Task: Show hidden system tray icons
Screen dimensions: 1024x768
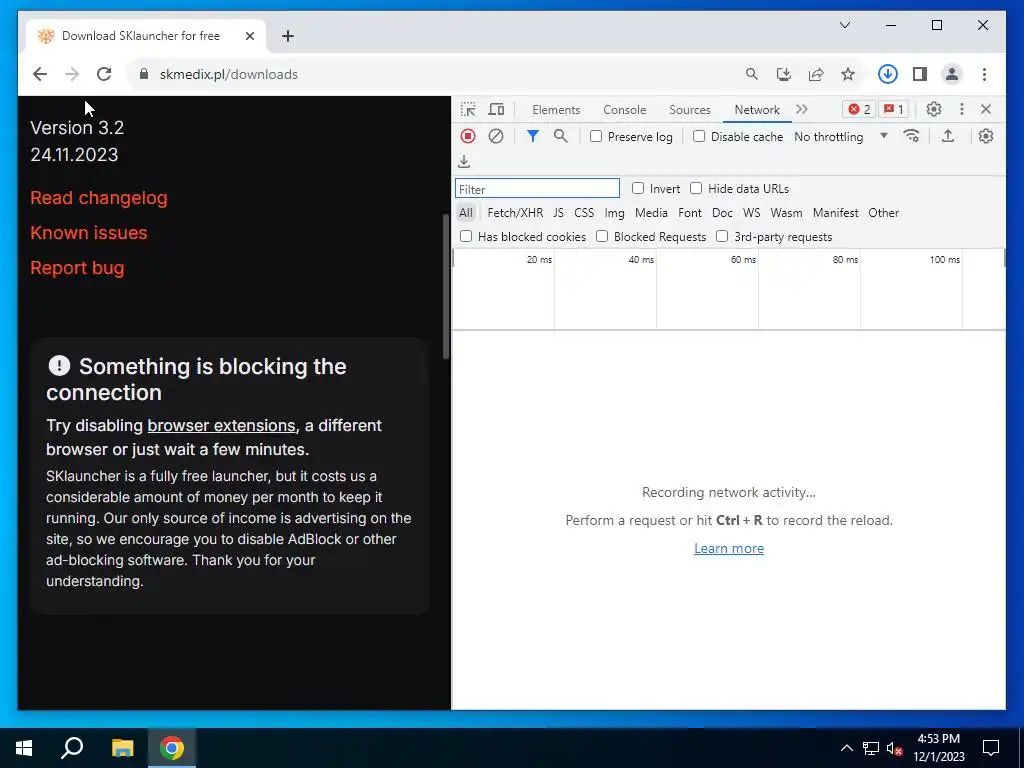Action: (846, 748)
